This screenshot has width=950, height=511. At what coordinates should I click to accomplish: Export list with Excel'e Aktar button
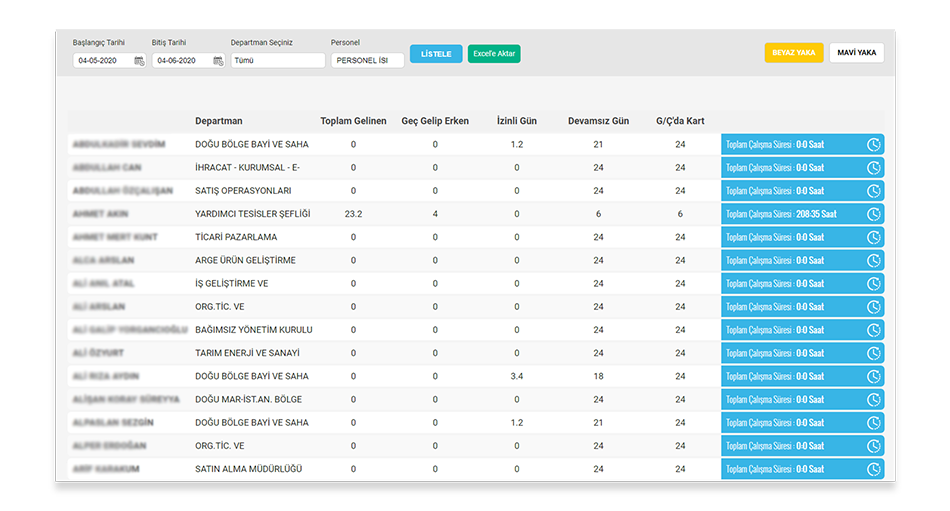point(494,54)
